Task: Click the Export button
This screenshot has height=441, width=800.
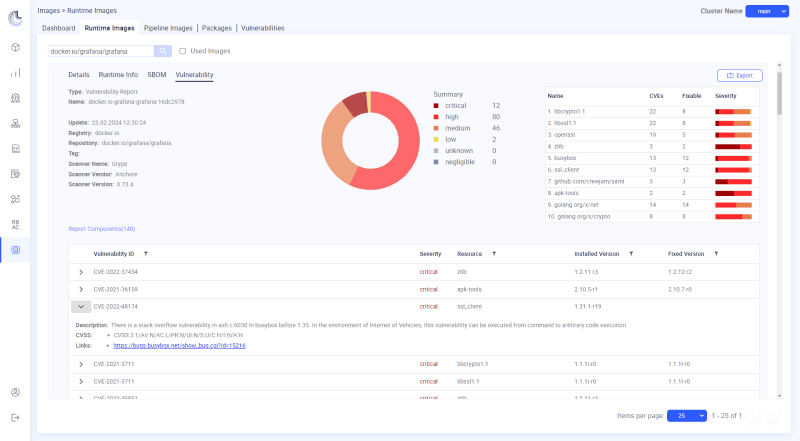Action: click(x=740, y=75)
